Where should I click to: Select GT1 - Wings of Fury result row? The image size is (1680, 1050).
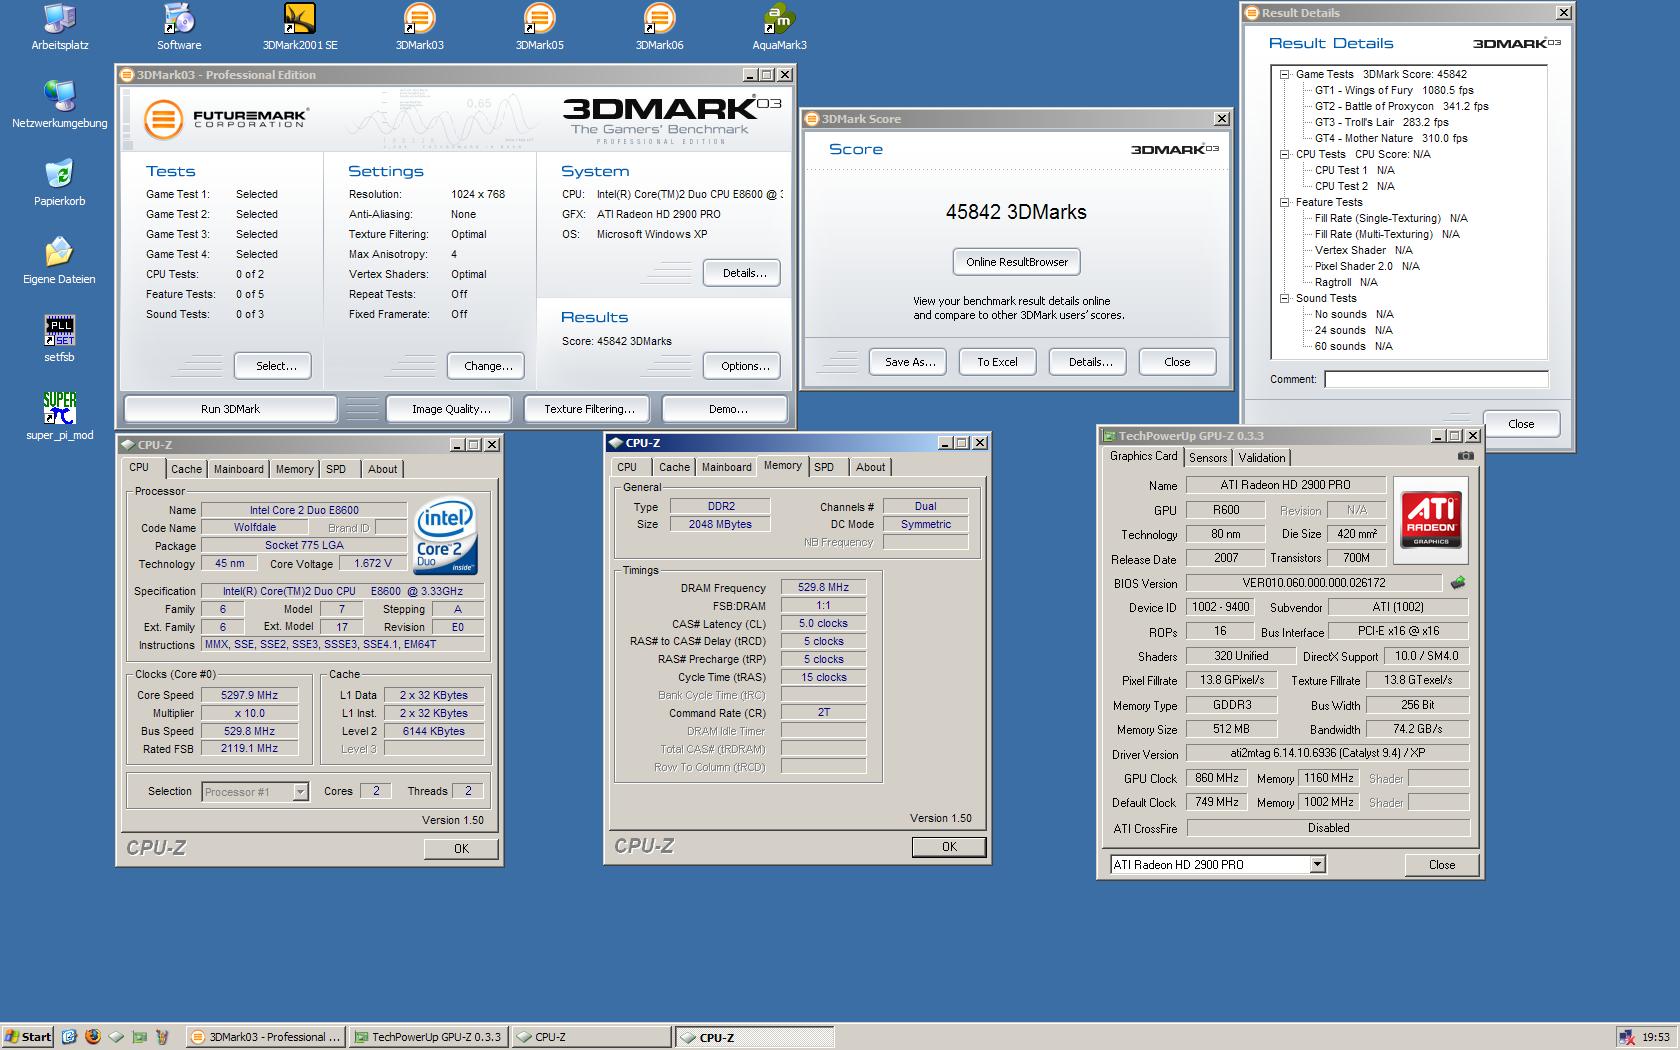pos(1394,90)
